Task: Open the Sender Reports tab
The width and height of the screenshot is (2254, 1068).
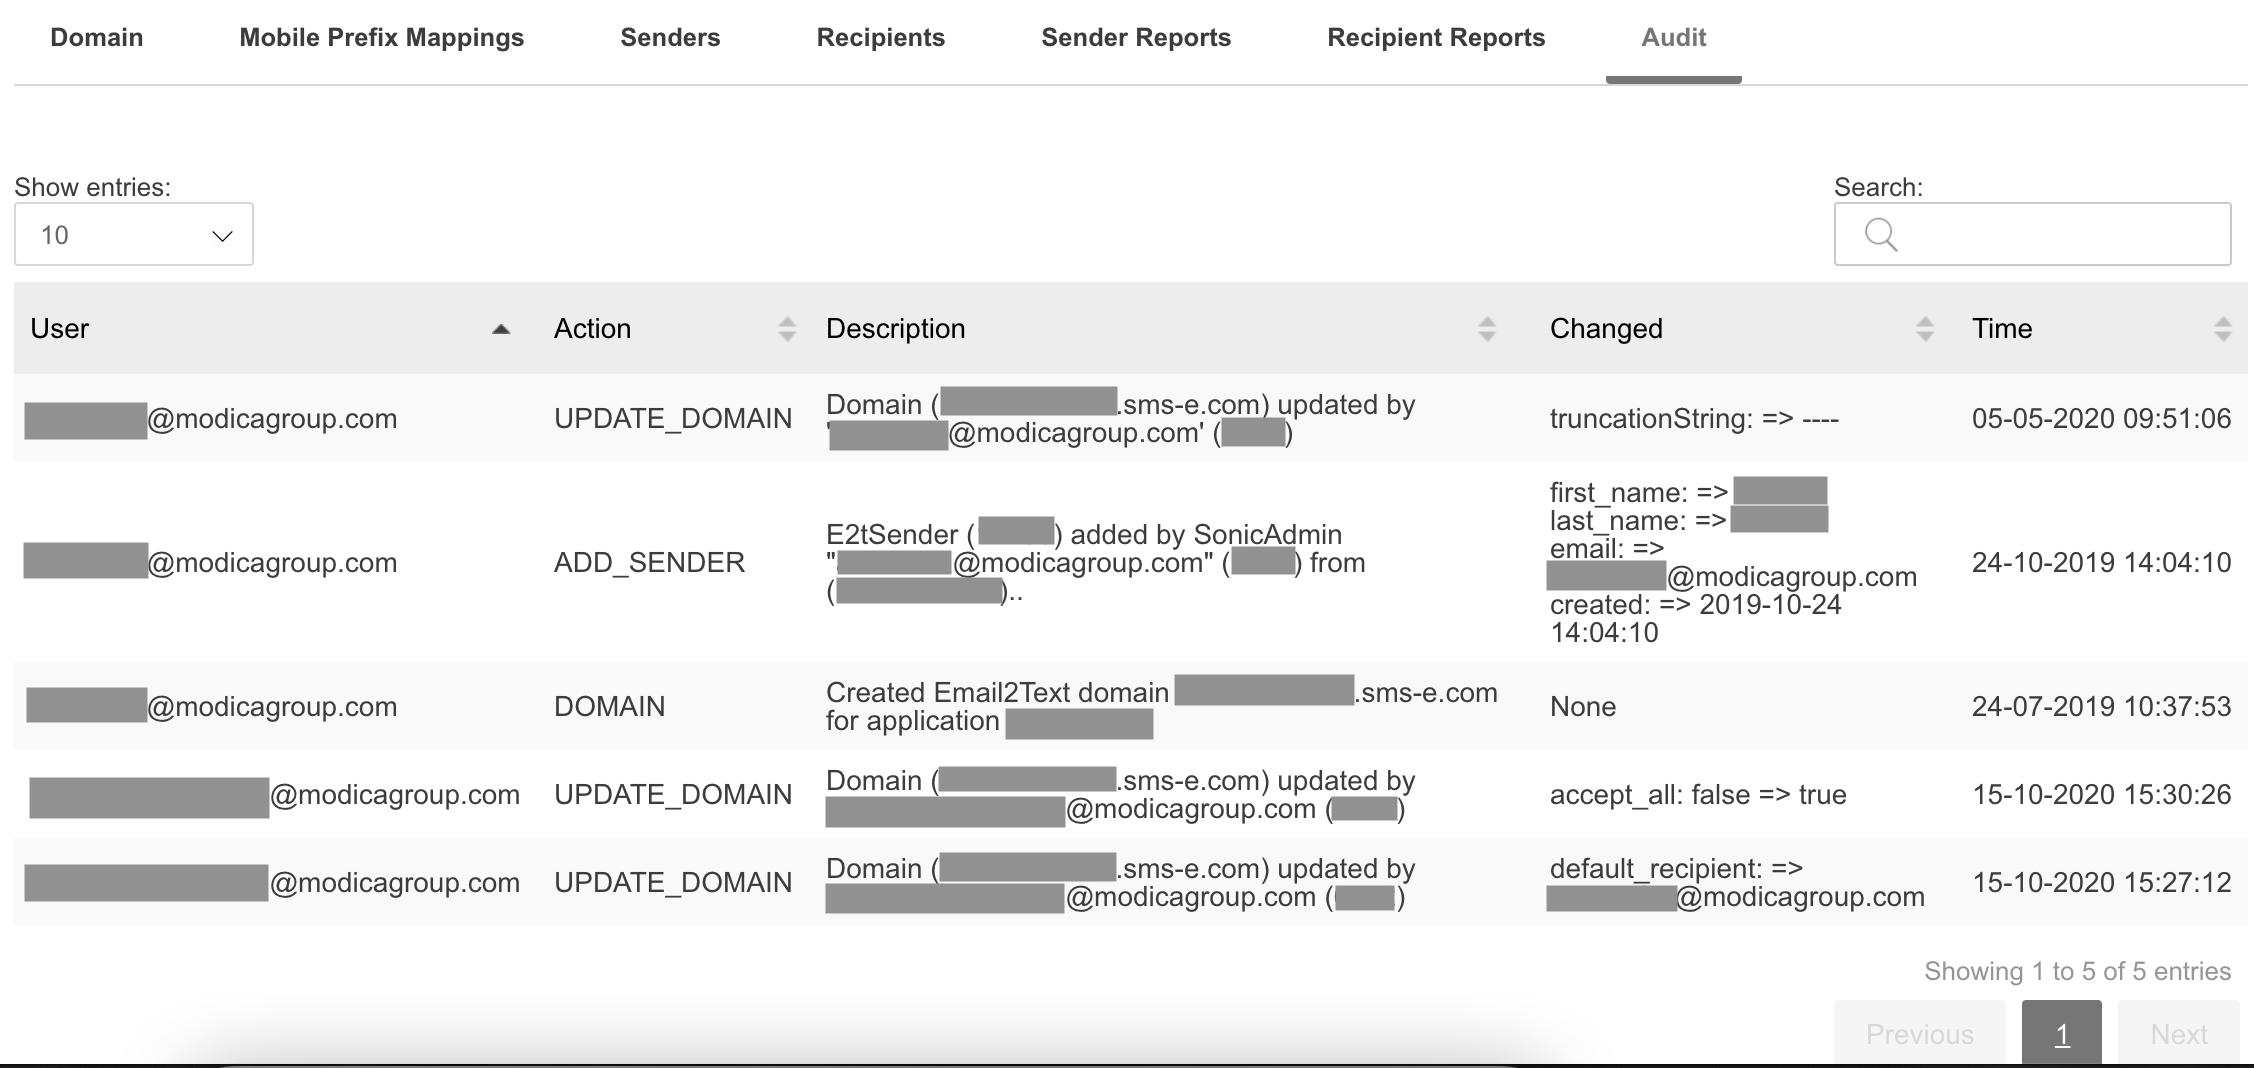Action: pos(1136,38)
